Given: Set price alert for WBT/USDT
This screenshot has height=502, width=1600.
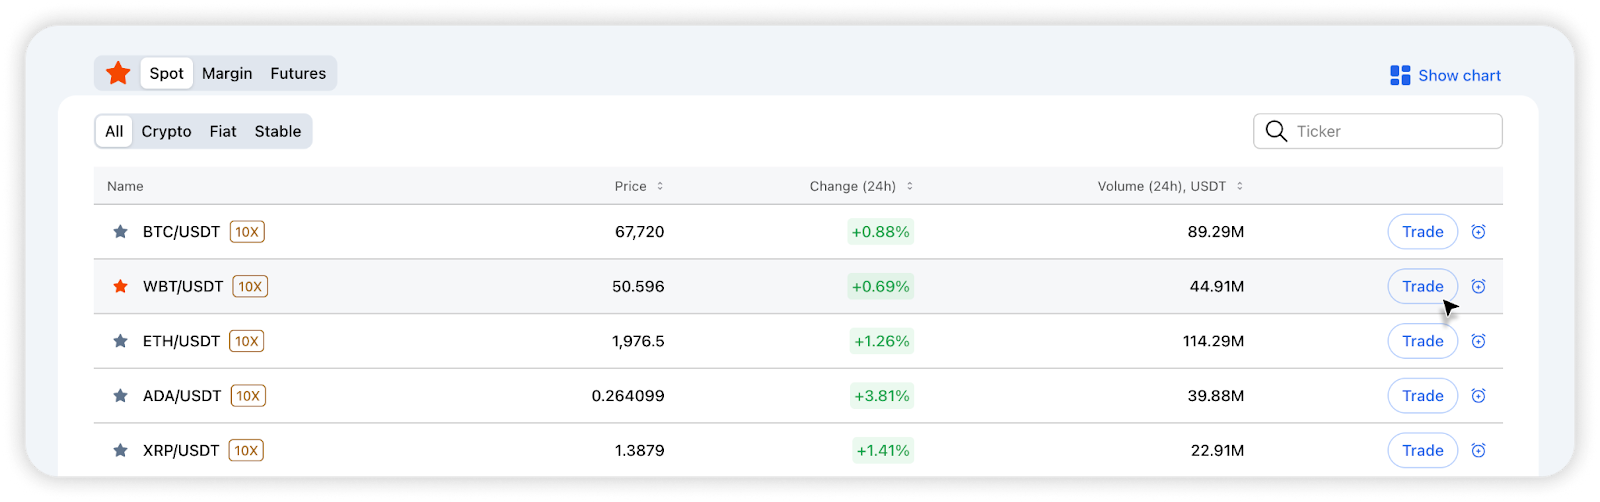Looking at the screenshot, I should tap(1478, 287).
